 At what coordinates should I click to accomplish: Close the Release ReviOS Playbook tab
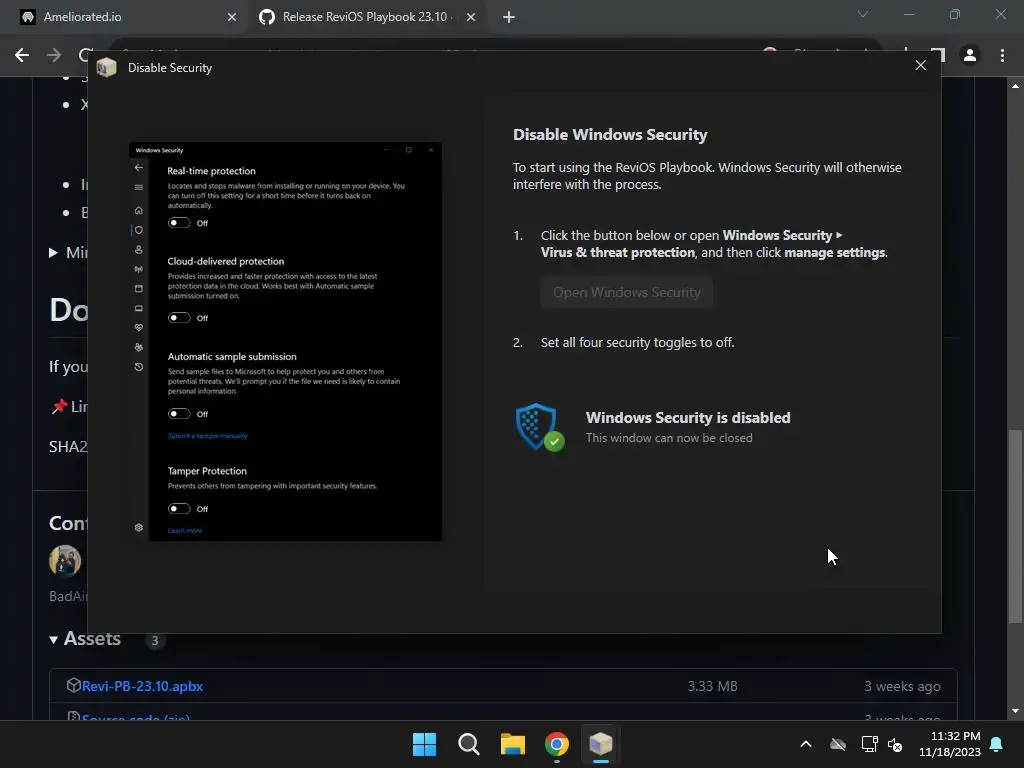pyautogui.click(x=471, y=17)
